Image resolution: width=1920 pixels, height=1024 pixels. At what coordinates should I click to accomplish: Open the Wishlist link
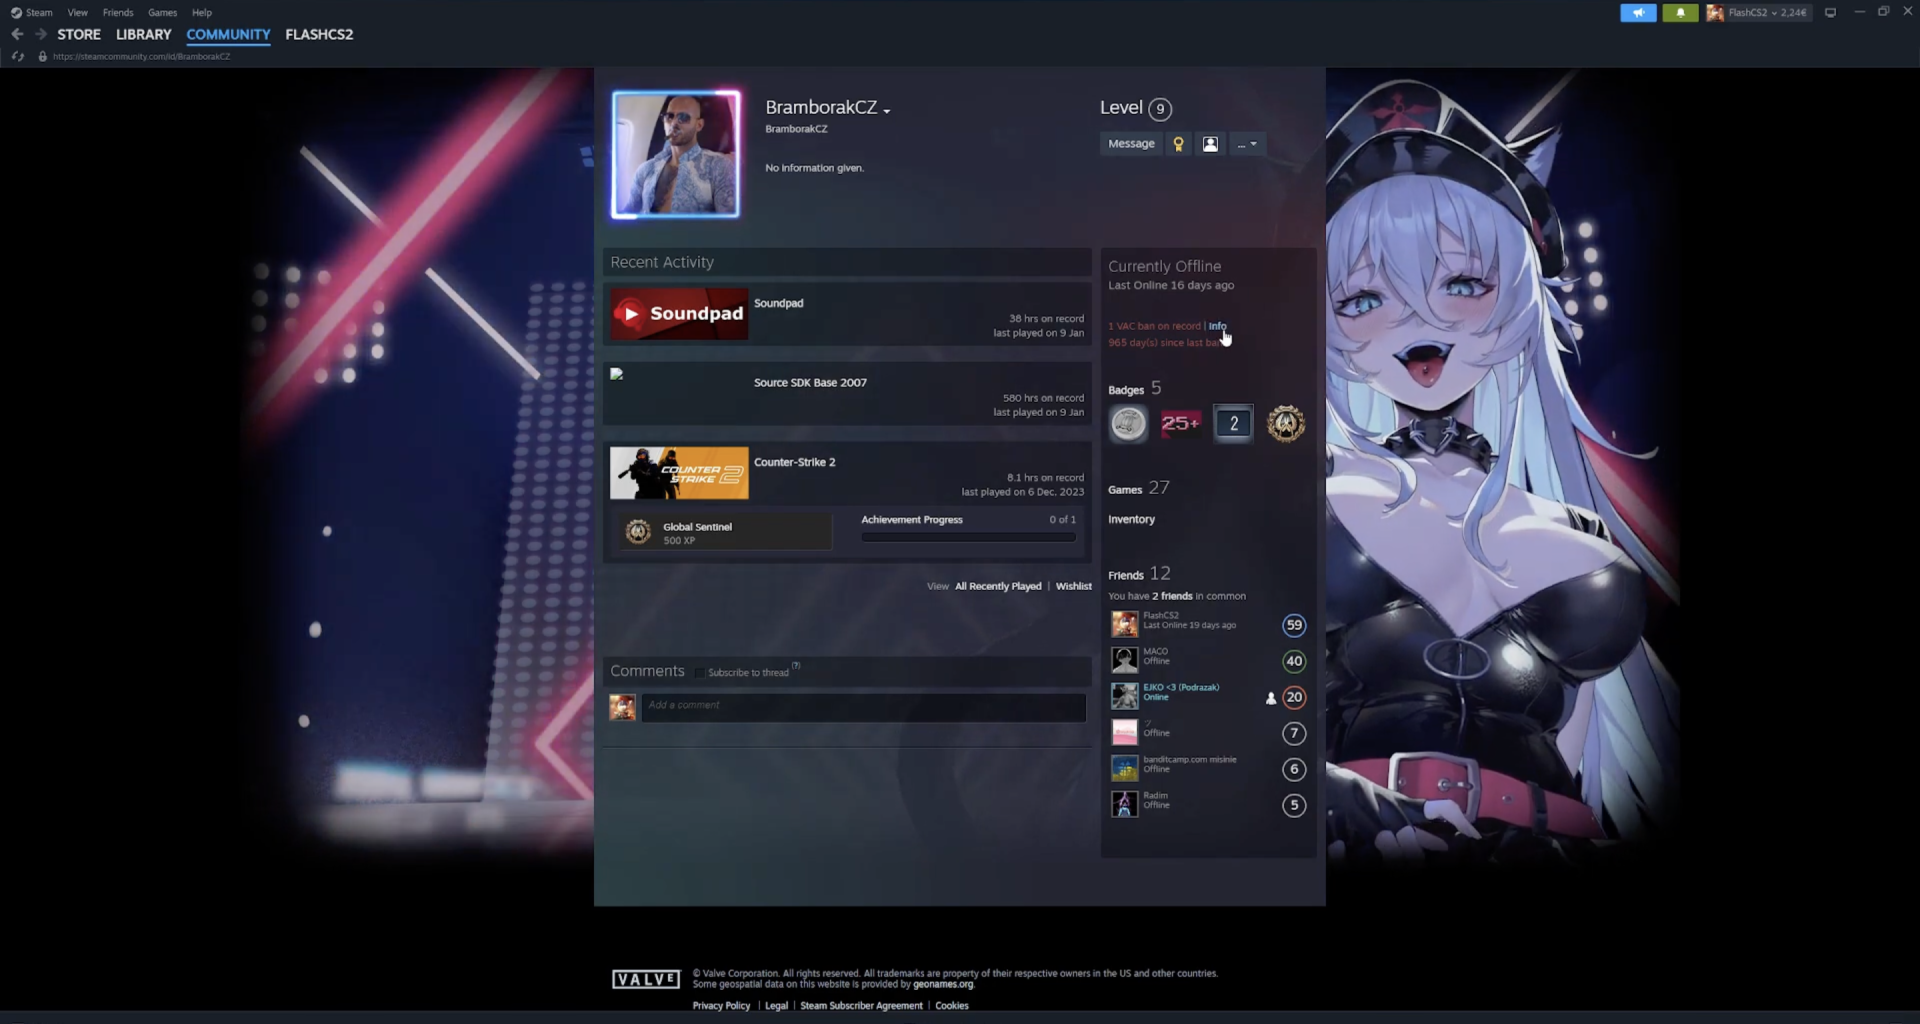point(1074,587)
